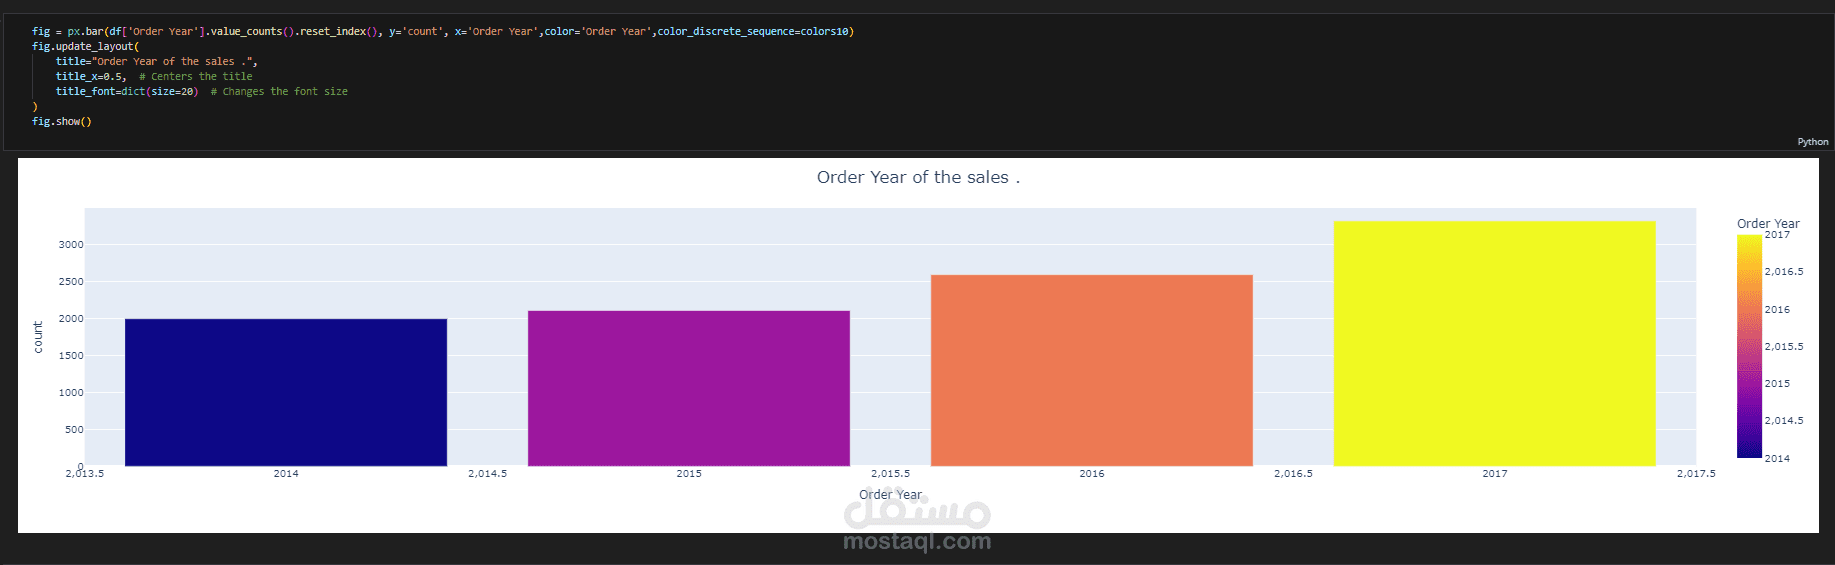Click the 'count' y-axis title
The width and height of the screenshot is (1835, 565).
tap(38, 337)
